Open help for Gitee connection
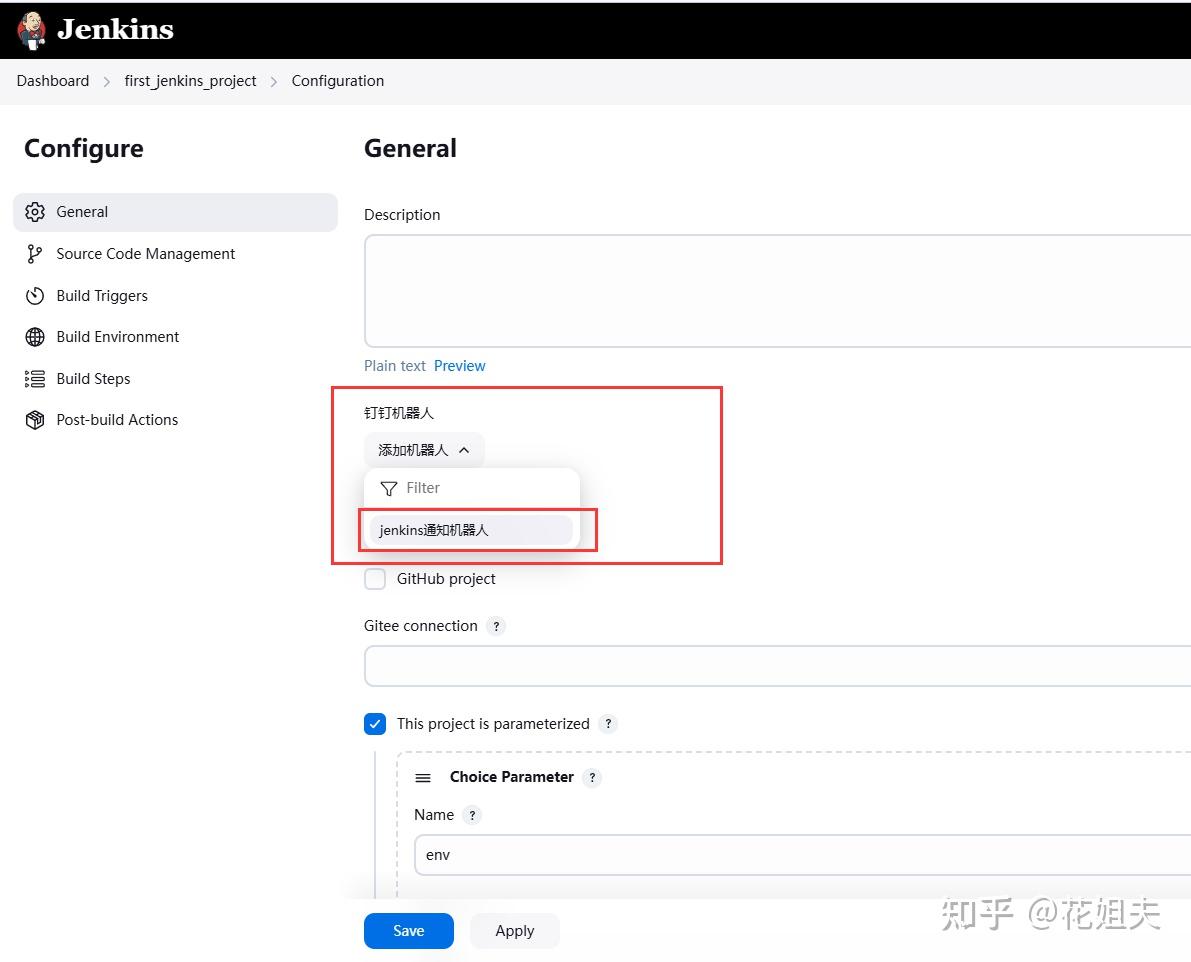This screenshot has height=962, width=1191. pyautogui.click(x=496, y=626)
